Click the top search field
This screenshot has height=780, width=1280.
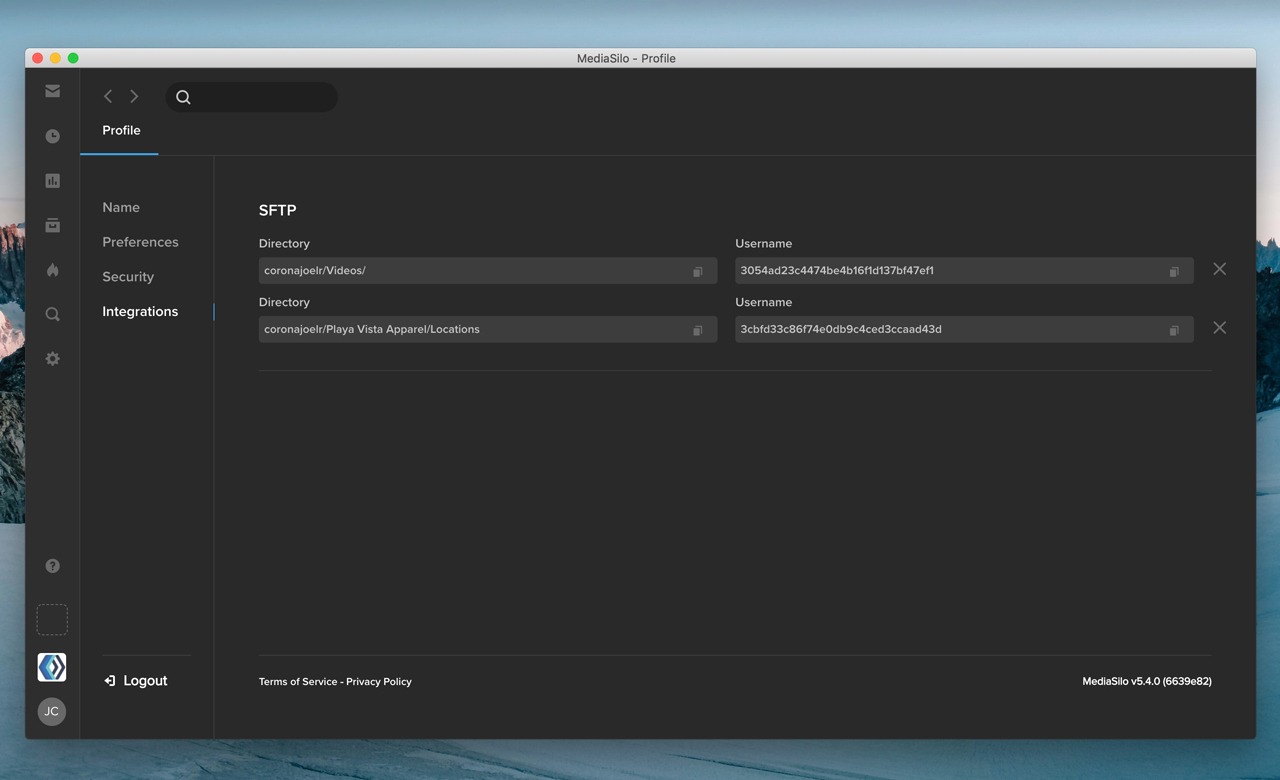tap(251, 97)
